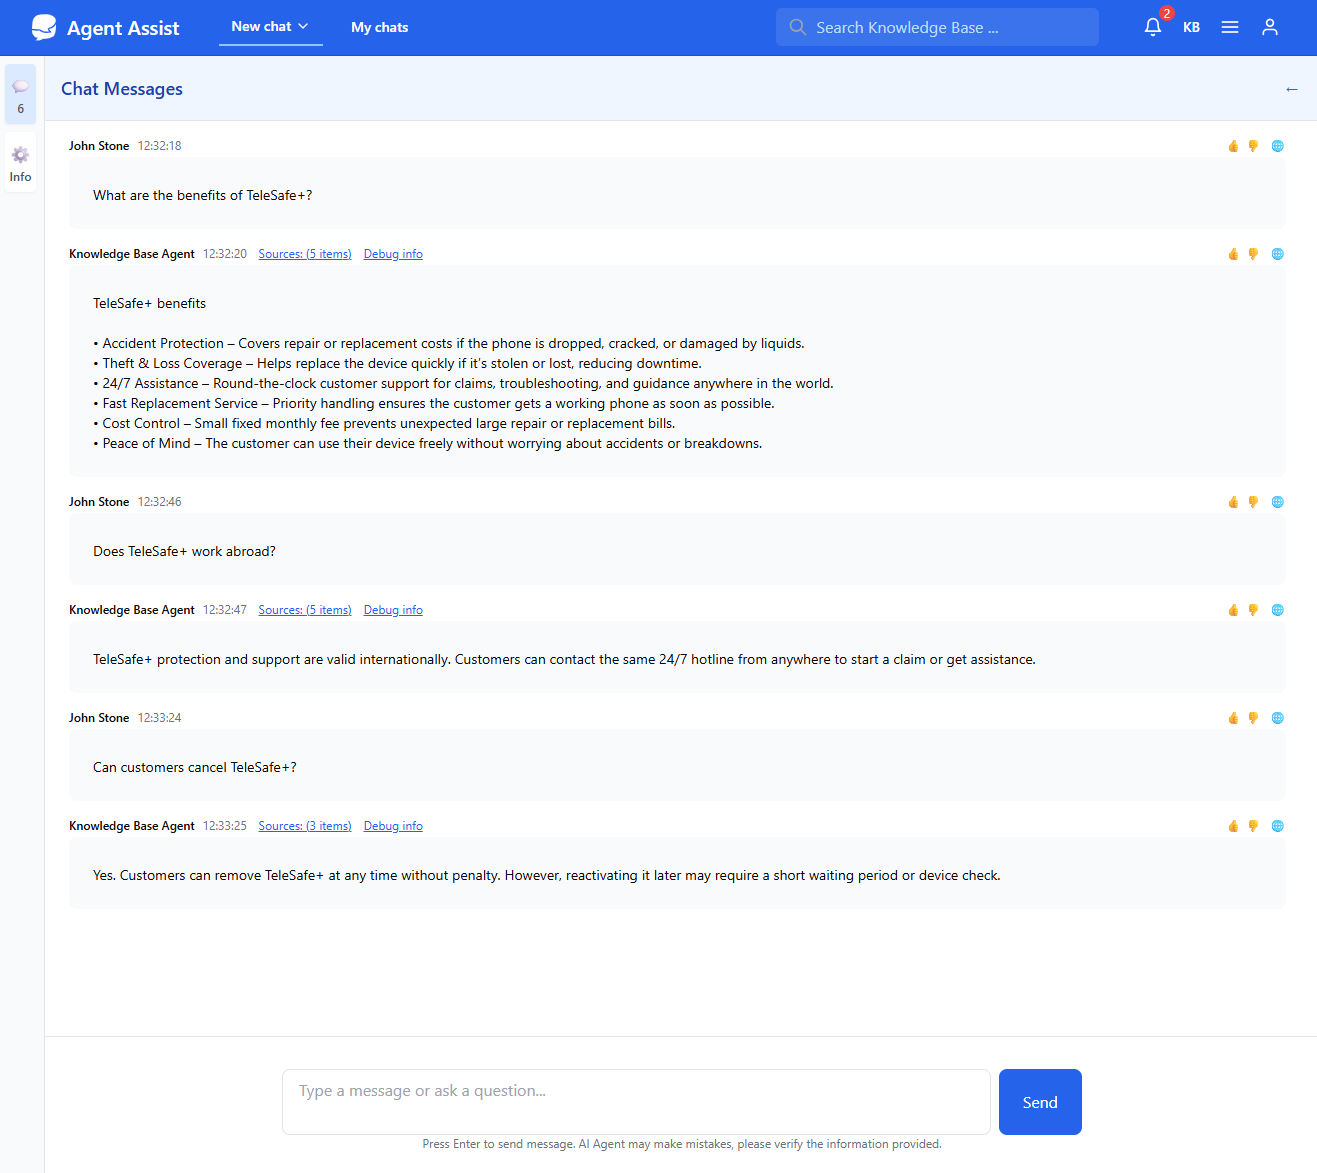Collapse the Chat Messages panel with the arrow
This screenshot has width=1317, height=1173.
click(1291, 89)
